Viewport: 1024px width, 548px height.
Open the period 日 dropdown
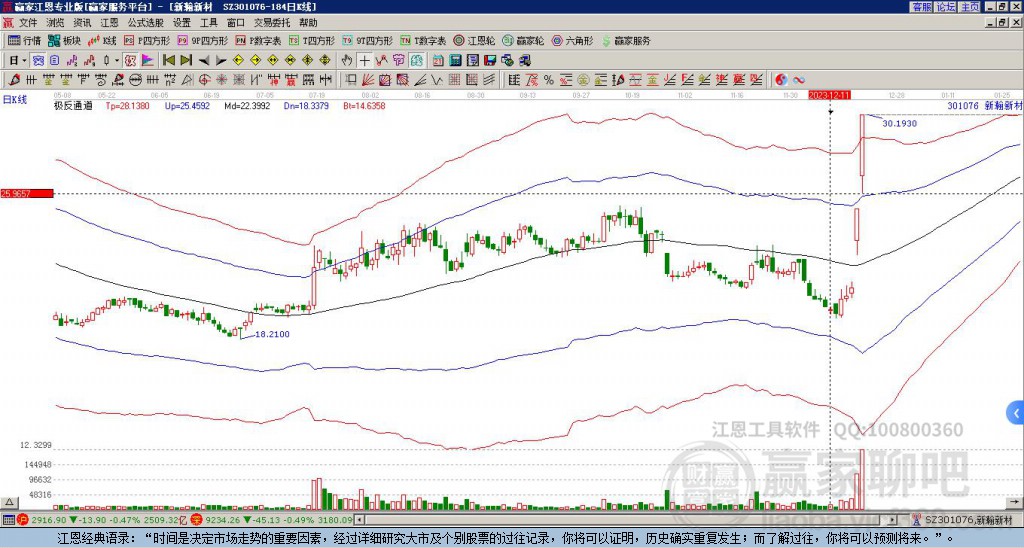pyautogui.click(x=18, y=61)
